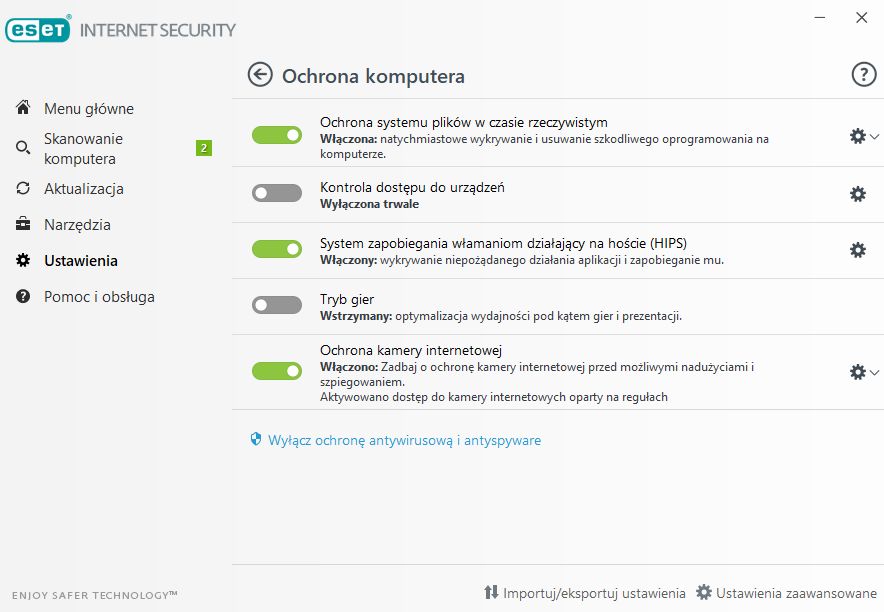Click gear icon for Kontrola dostępu do urządzeń
The width and height of the screenshot is (884, 612).
click(x=857, y=194)
